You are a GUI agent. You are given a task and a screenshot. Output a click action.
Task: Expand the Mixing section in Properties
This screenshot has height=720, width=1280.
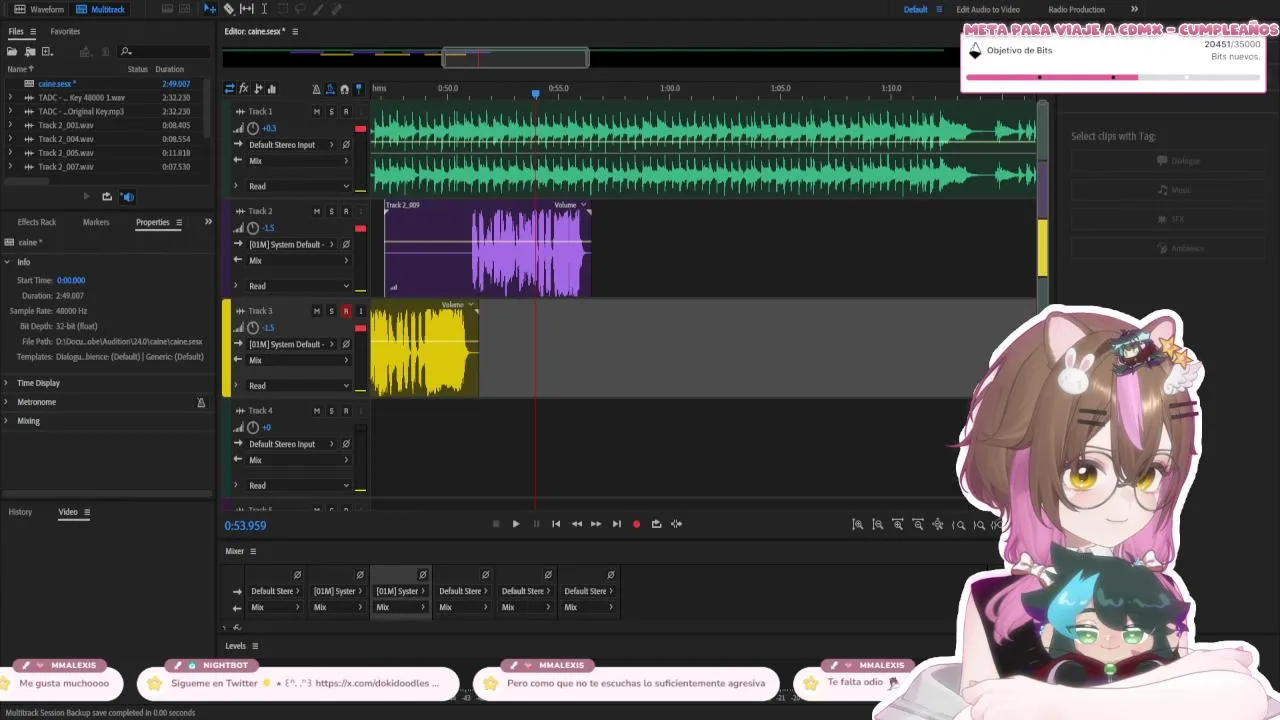tap(8, 421)
